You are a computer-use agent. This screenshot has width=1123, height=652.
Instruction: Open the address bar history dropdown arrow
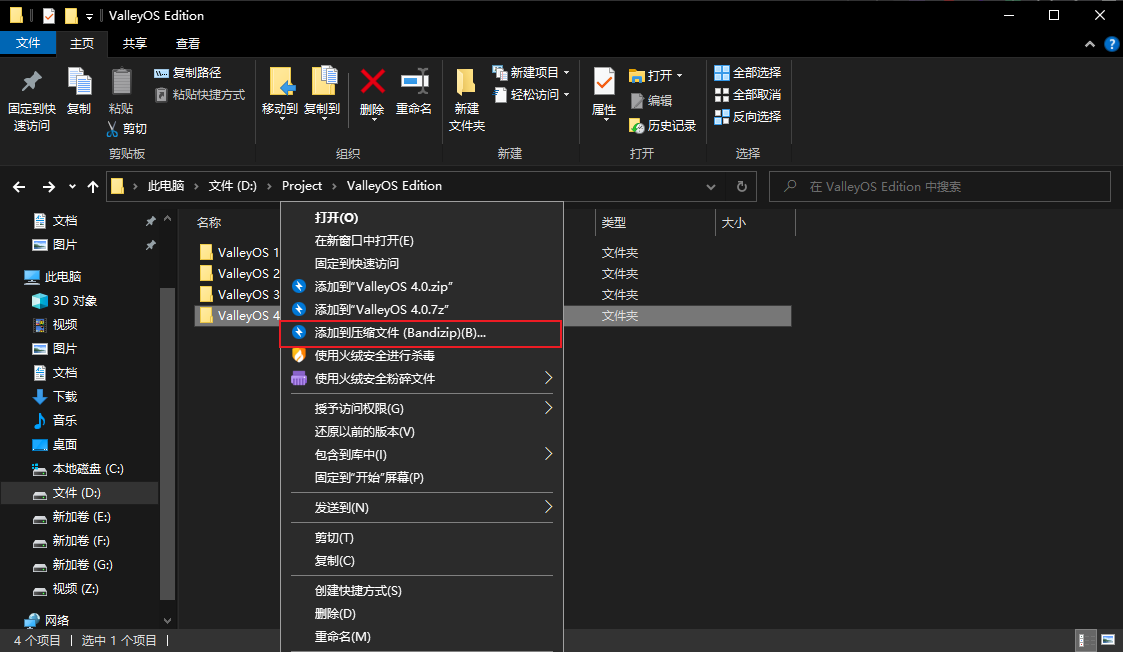tap(711, 186)
